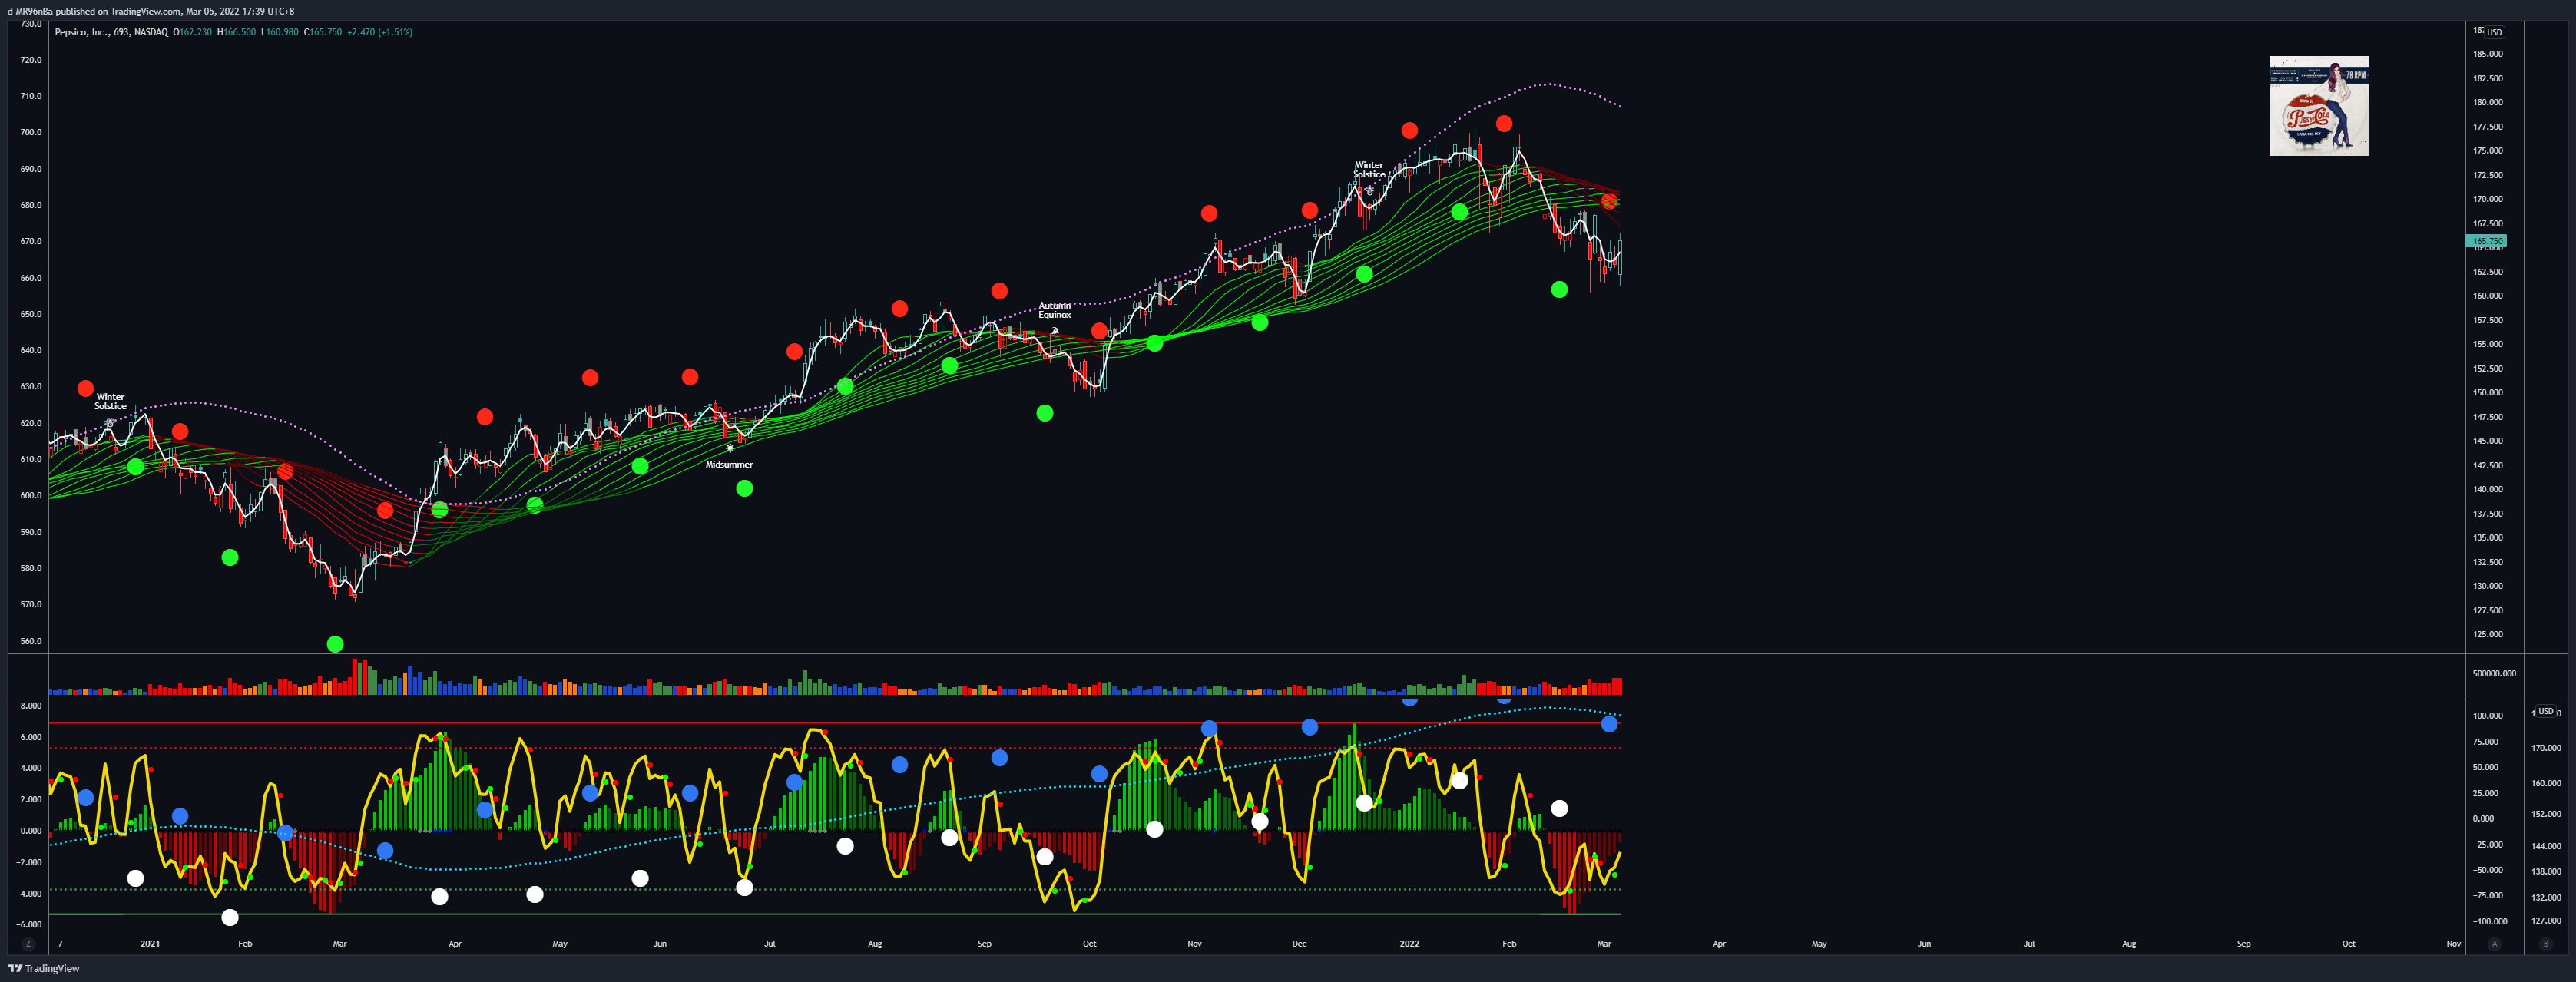Image resolution: width=2576 pixels, height=982 pixels.
Task: Click the 730.0 value on left price axis
Action: click(x=31, y=24)
